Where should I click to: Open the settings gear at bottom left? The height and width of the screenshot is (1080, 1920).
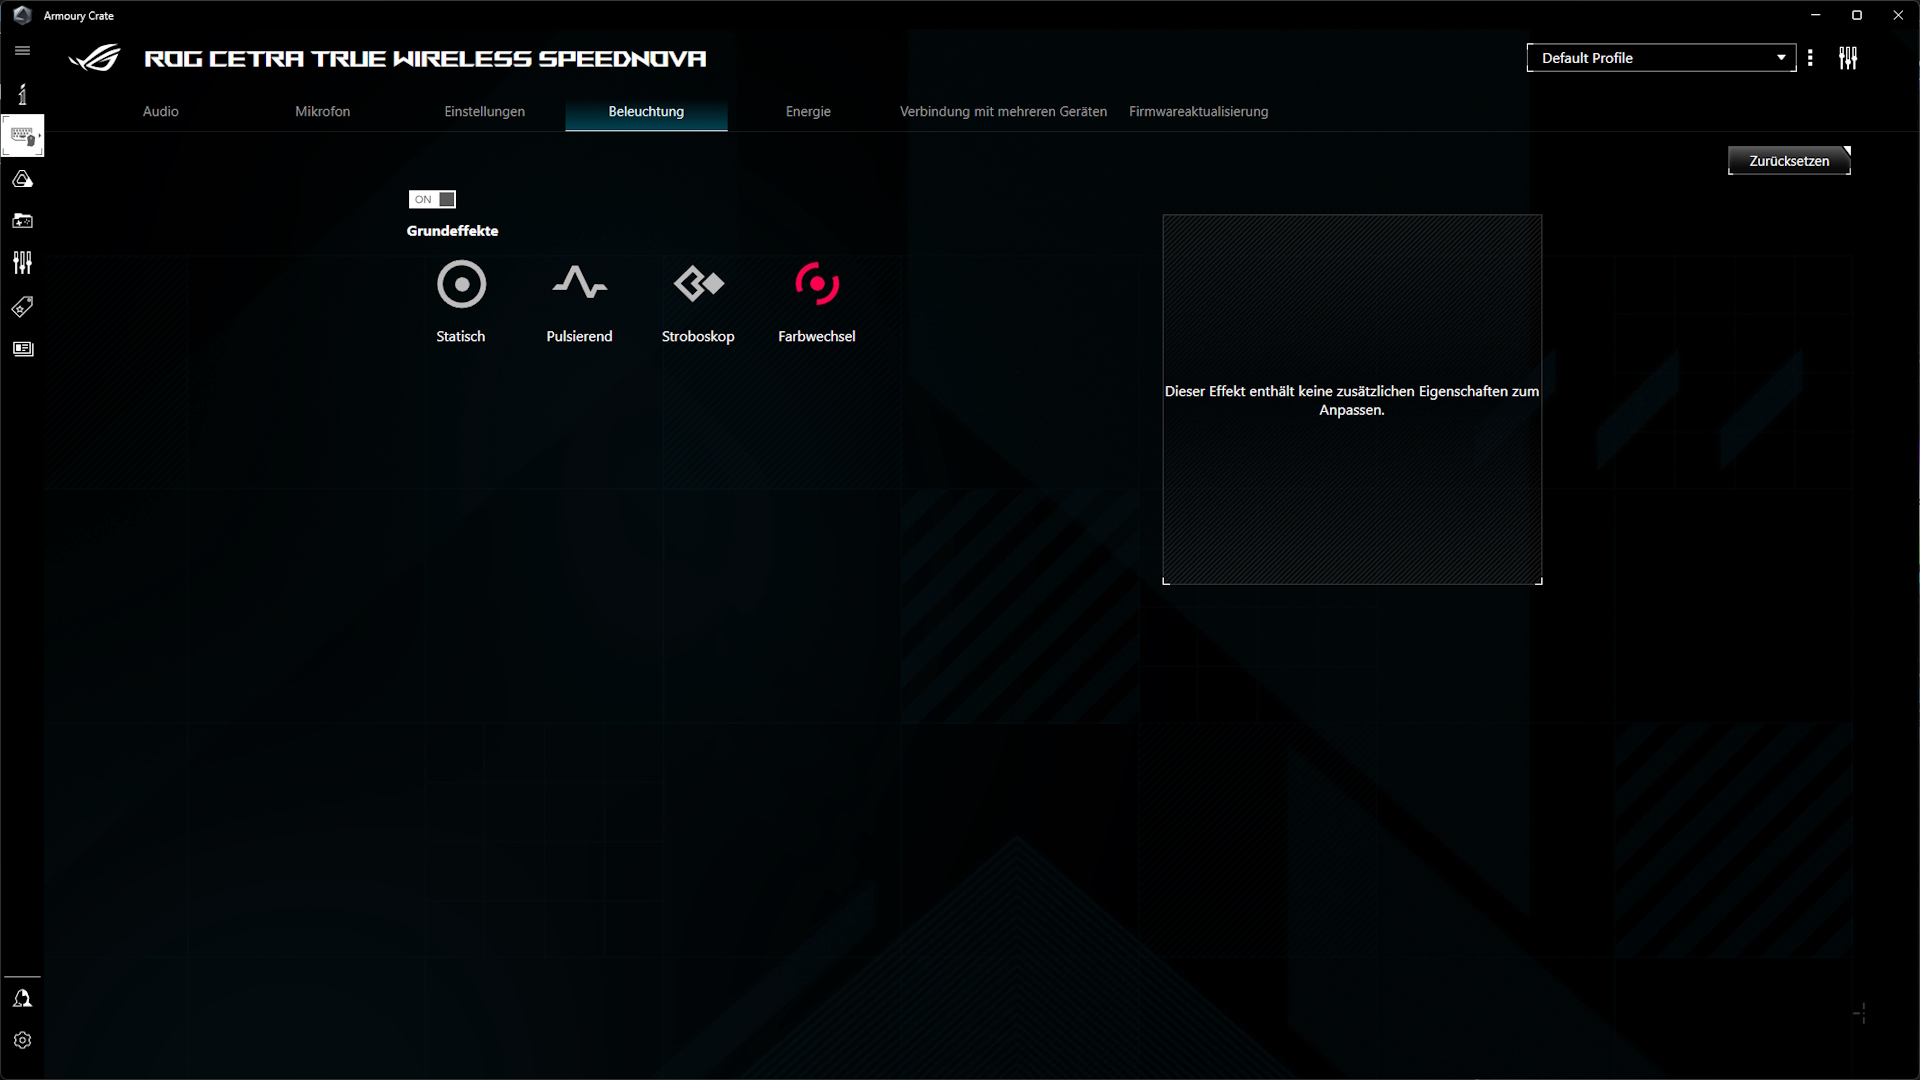tap(22, 1040)
